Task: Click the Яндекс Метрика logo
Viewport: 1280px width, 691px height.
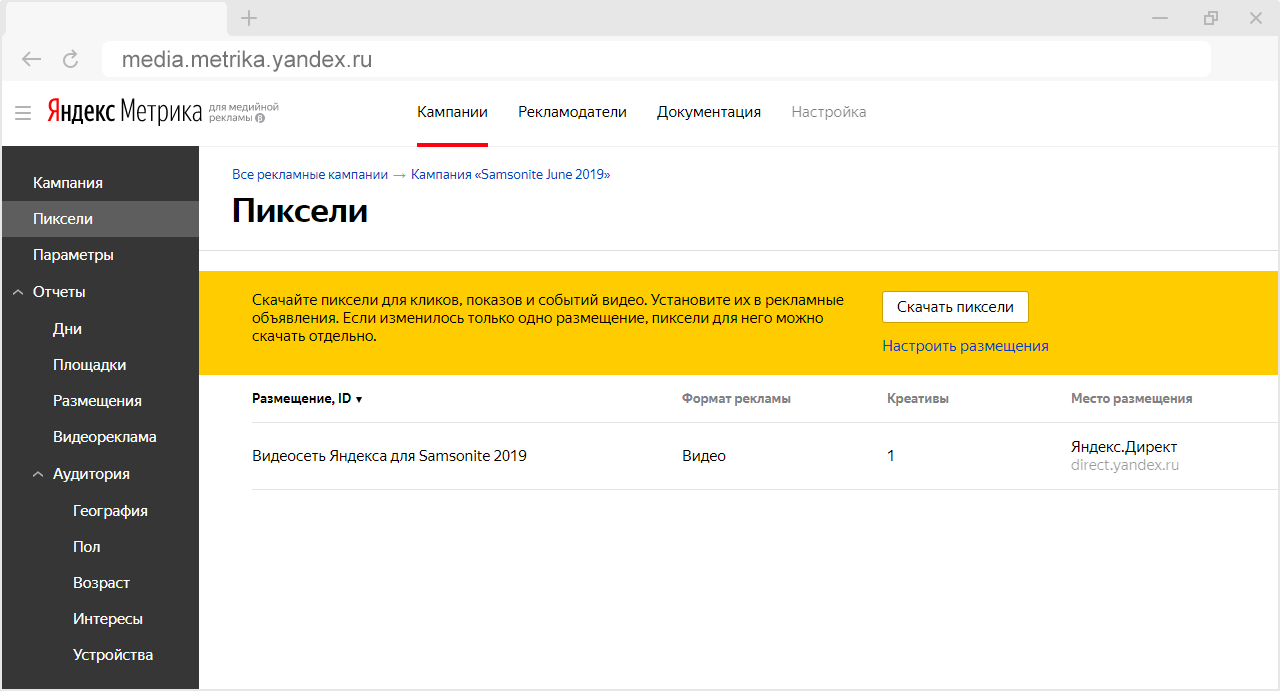Action: click(124, 111)
